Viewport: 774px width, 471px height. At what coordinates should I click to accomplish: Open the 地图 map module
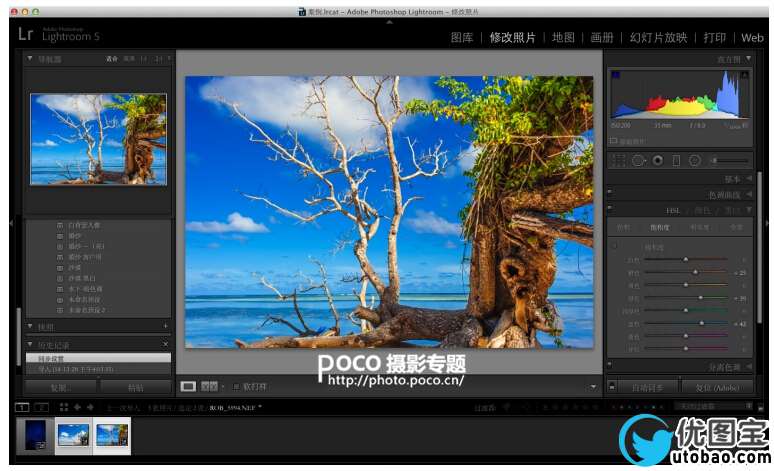point(563,38)
